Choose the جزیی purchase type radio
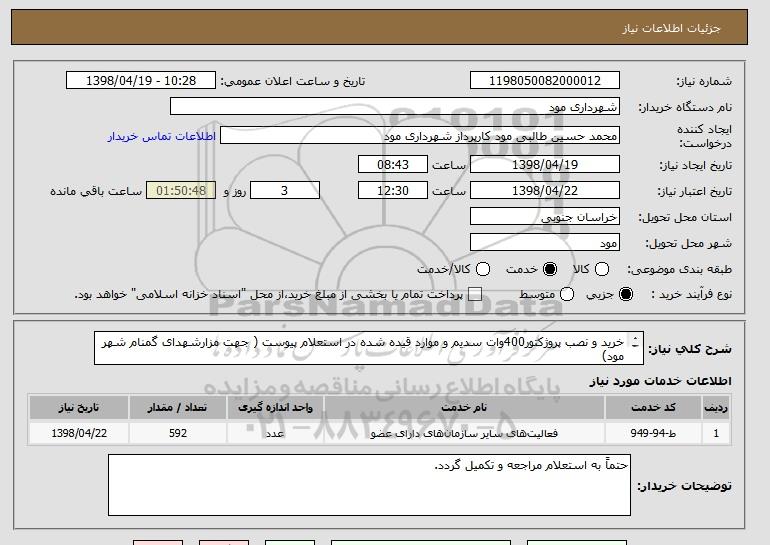Screen dimensions: 770x545 [626, 294]
